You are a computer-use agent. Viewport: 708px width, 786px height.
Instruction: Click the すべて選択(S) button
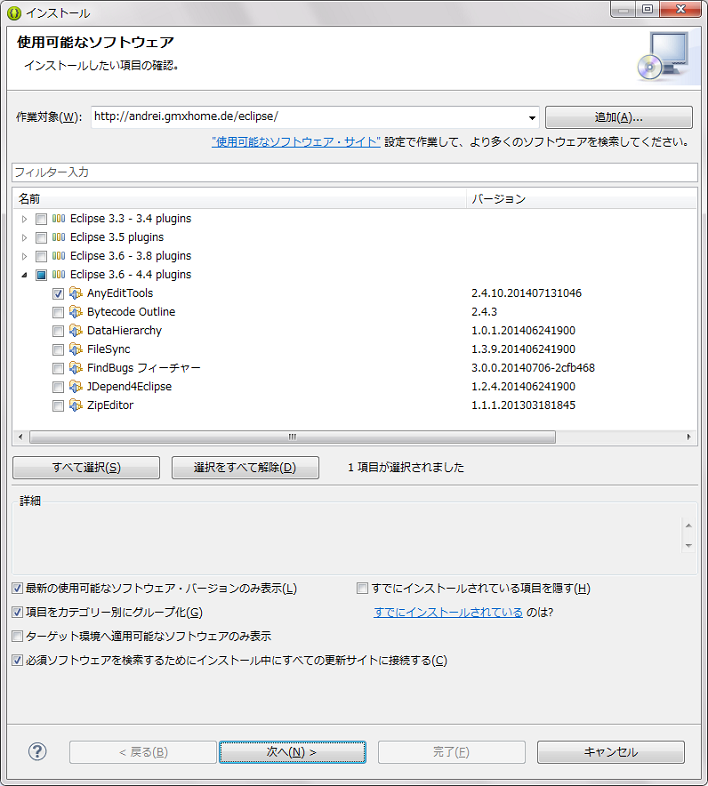(86, 467)
